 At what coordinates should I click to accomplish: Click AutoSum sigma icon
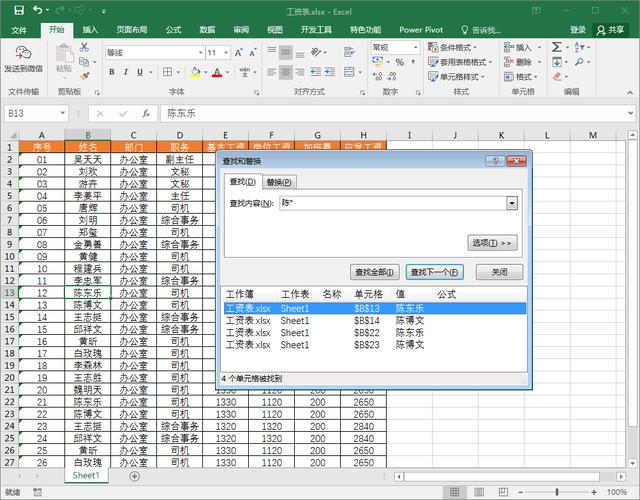(x=557, y=47)
